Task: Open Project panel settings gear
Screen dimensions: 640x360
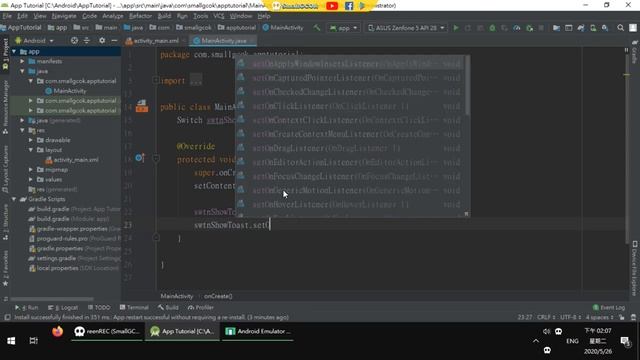Action: [x=102, y=40]
